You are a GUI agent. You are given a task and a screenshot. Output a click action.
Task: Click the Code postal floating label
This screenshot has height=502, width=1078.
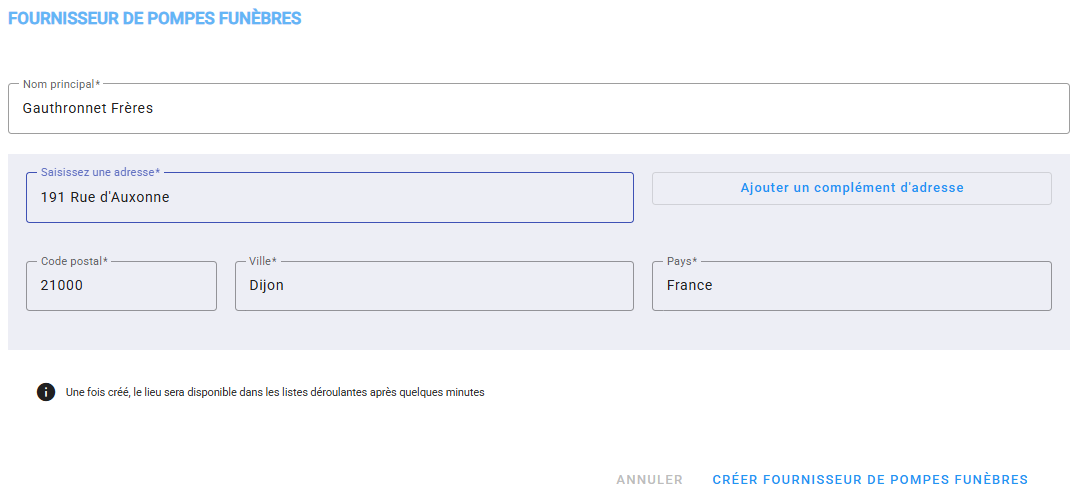(x=74, y=261)
